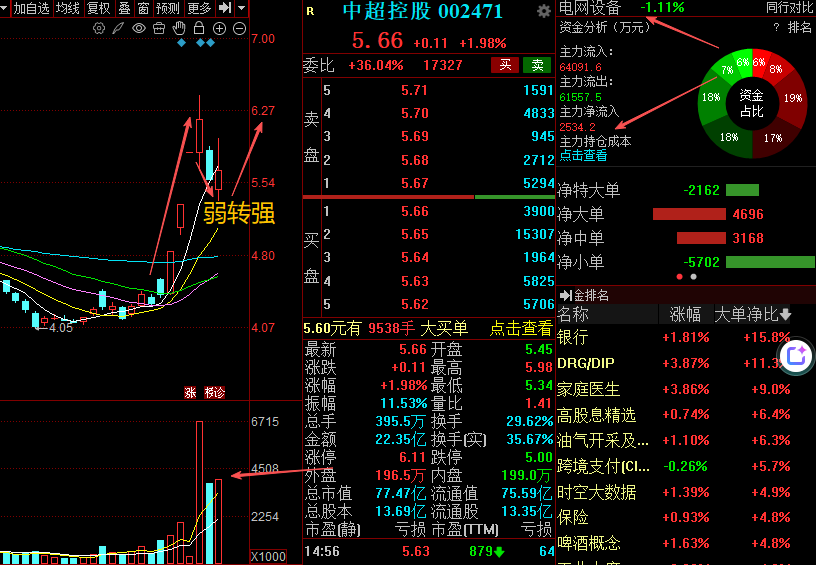The width and height of the screenshot is (816, 565).
Task: Sort by 涨幅 column header
Action: coord(685,314)
